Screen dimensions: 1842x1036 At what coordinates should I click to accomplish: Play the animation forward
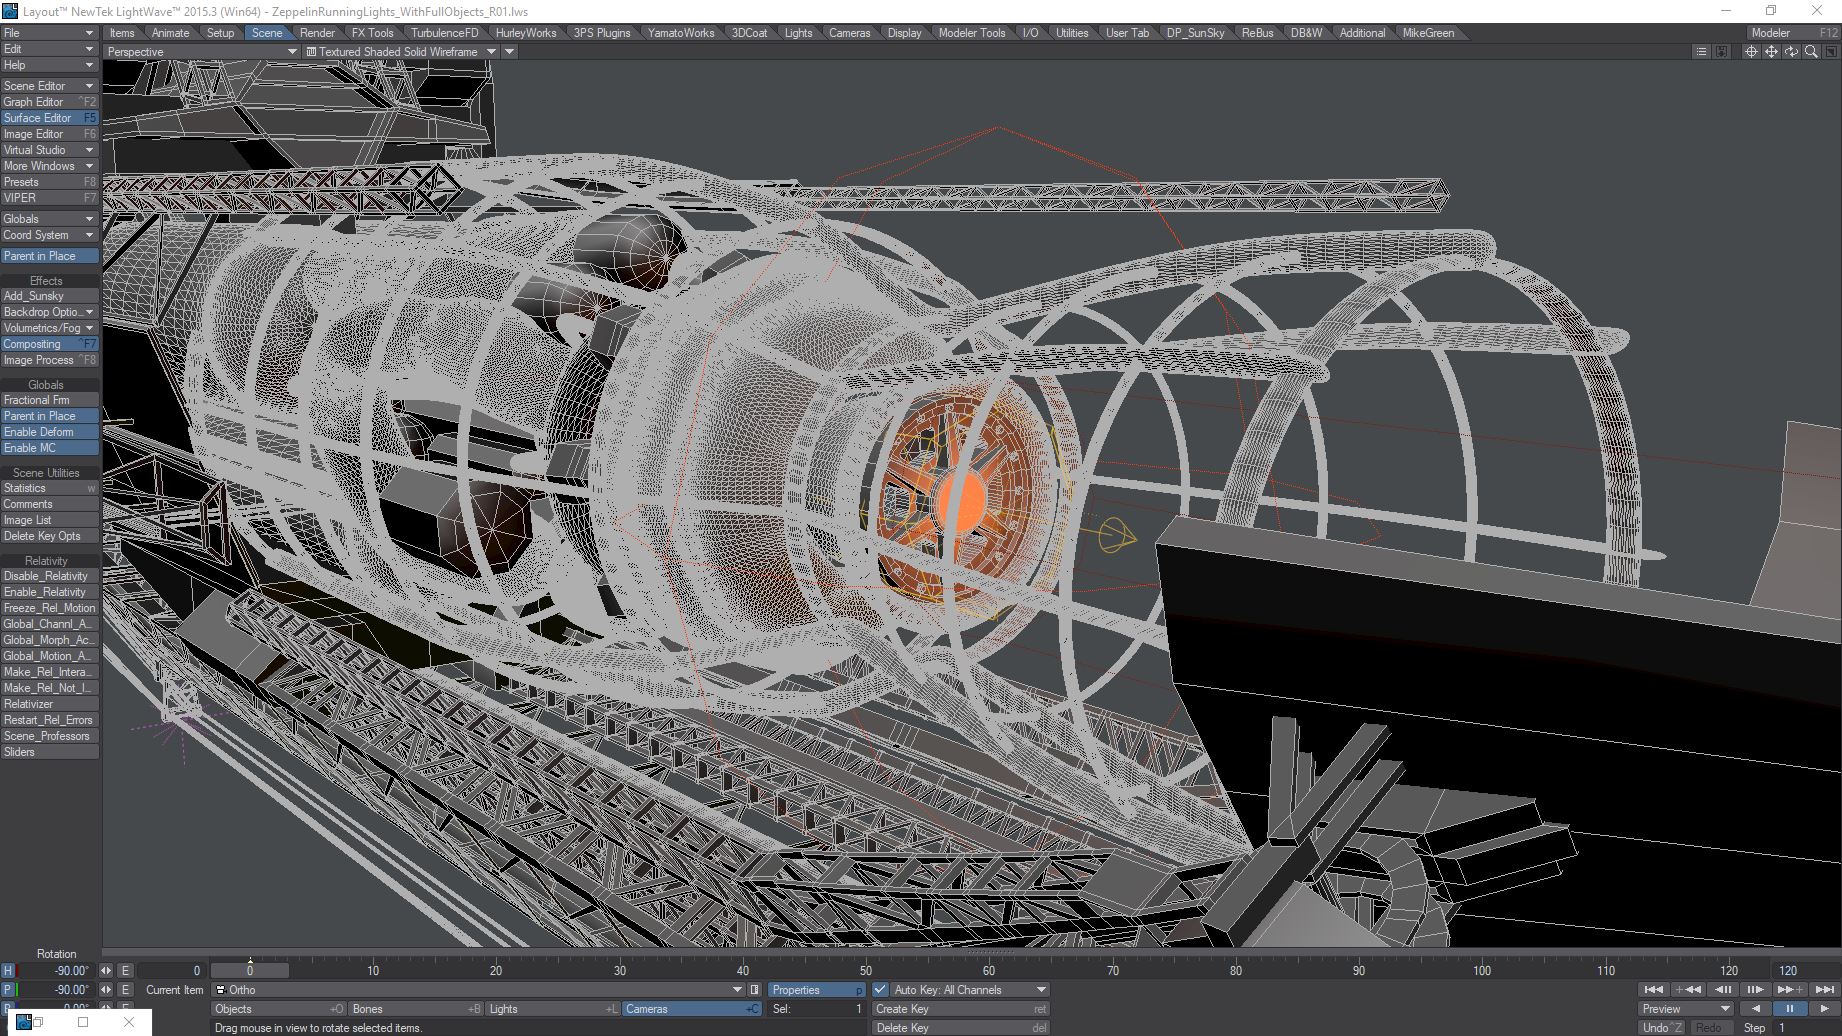point(1824,1009)
